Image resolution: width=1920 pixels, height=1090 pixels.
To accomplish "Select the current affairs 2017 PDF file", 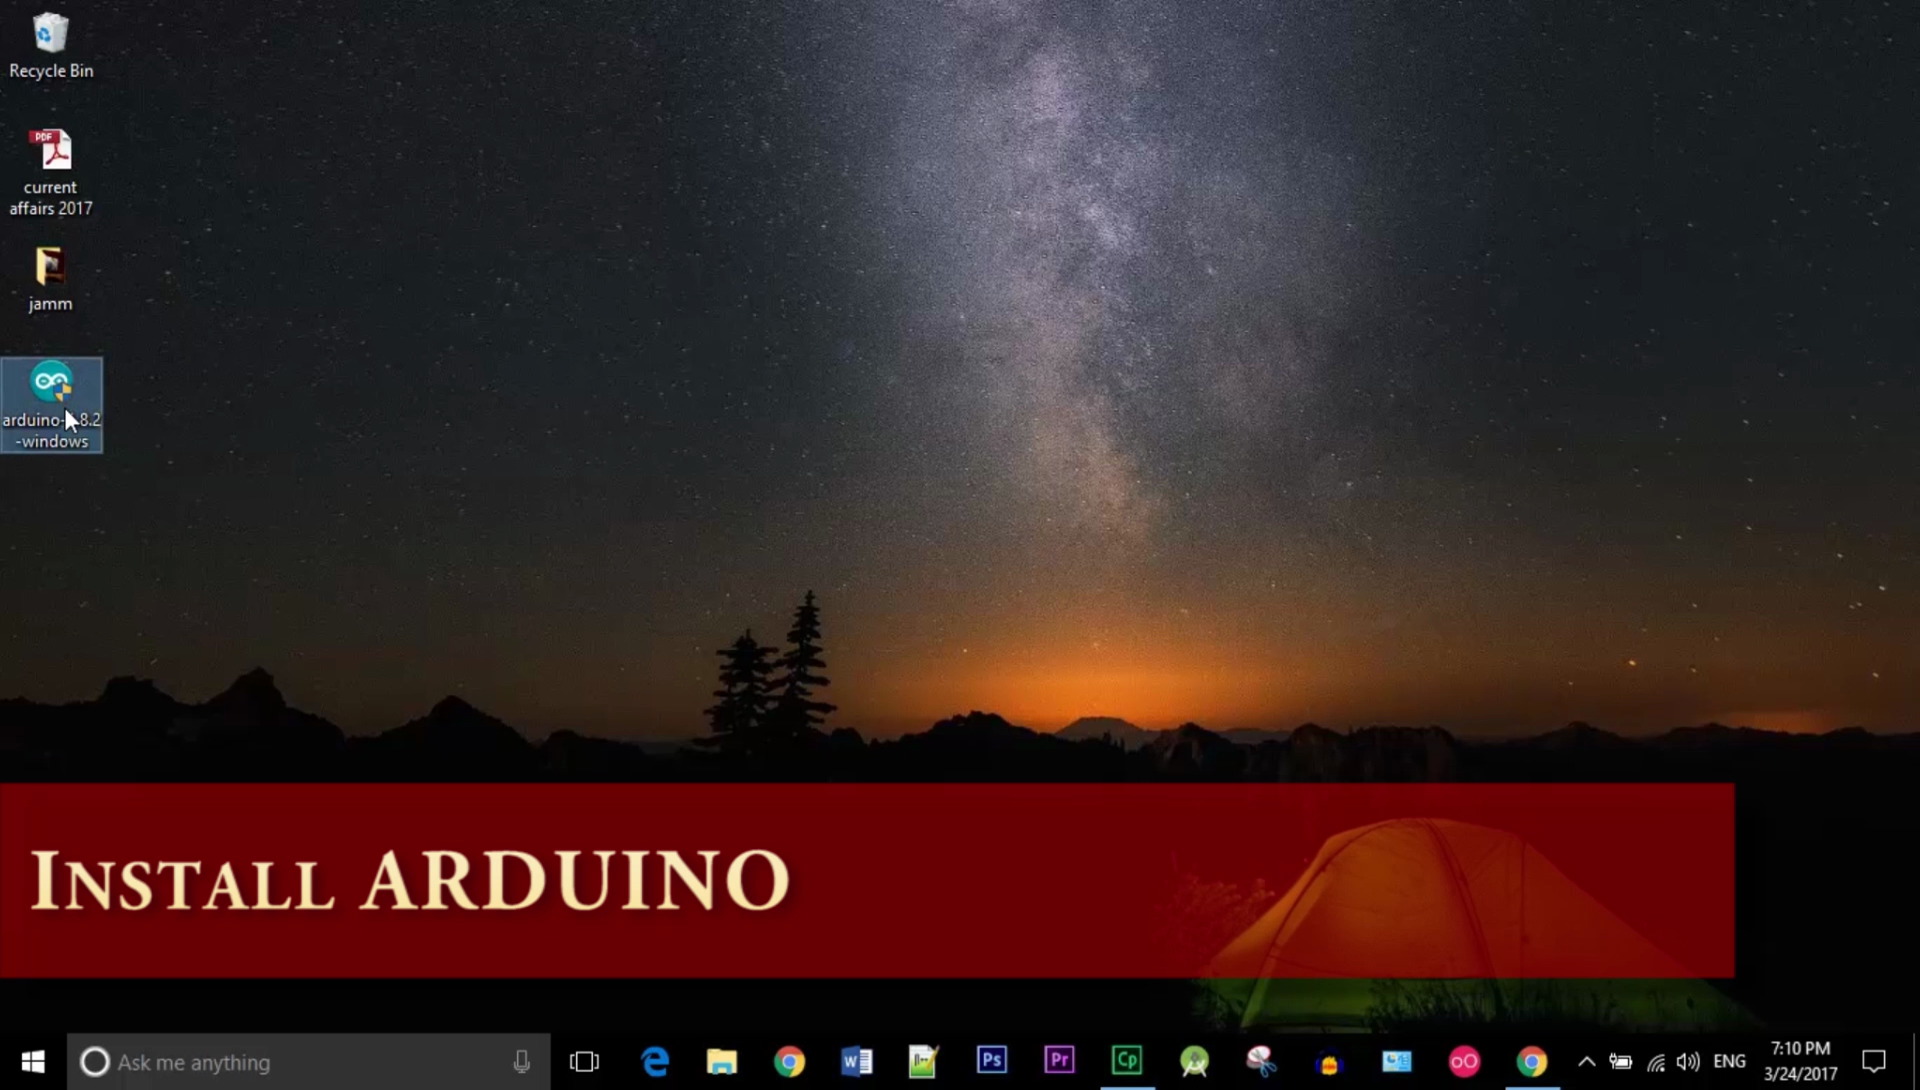I will [51, 172].
